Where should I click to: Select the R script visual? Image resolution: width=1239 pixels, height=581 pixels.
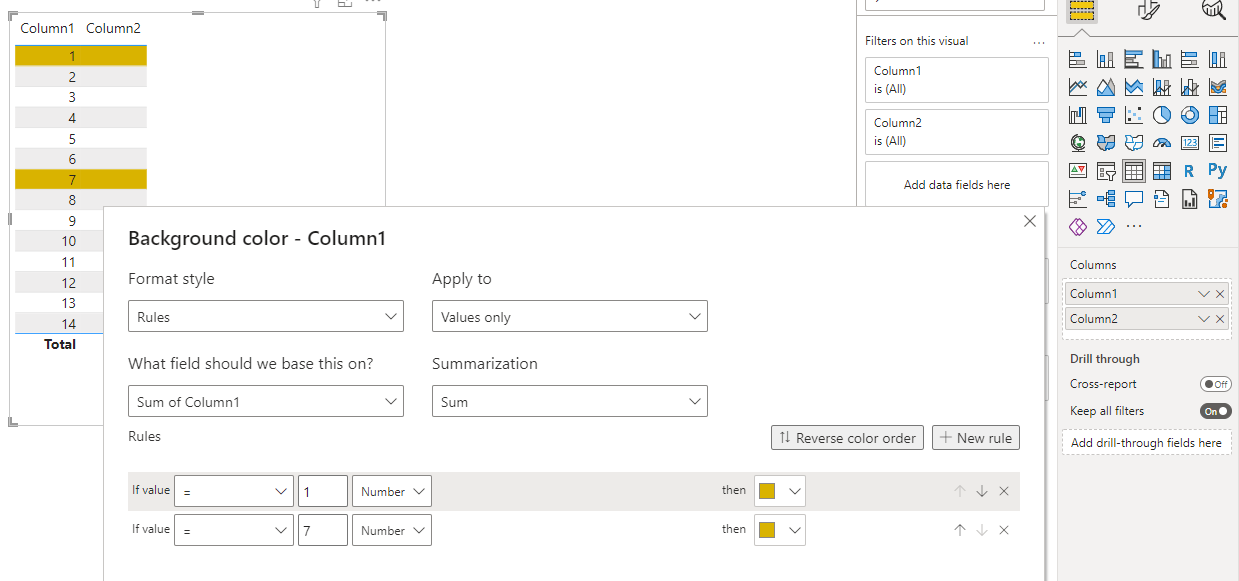click(1189, 171)
